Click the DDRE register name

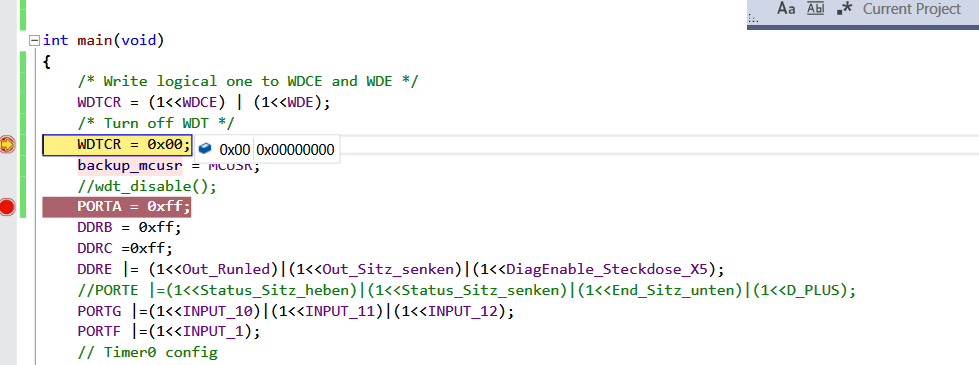coord(95,270)
